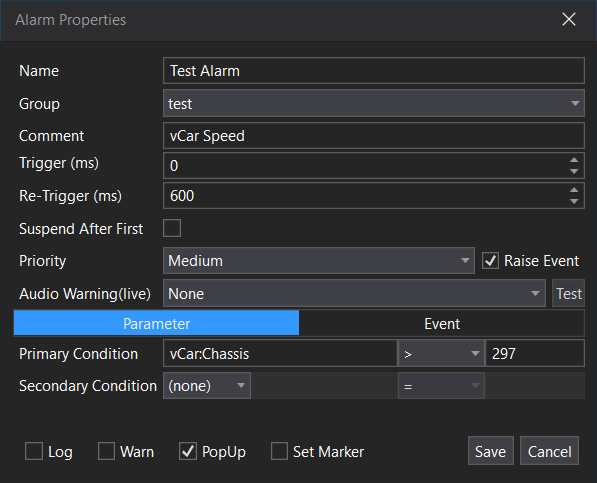This screenshot has width=597, height=483.
Task: Click the Comment field with vCar Speed
Action: 374,135
